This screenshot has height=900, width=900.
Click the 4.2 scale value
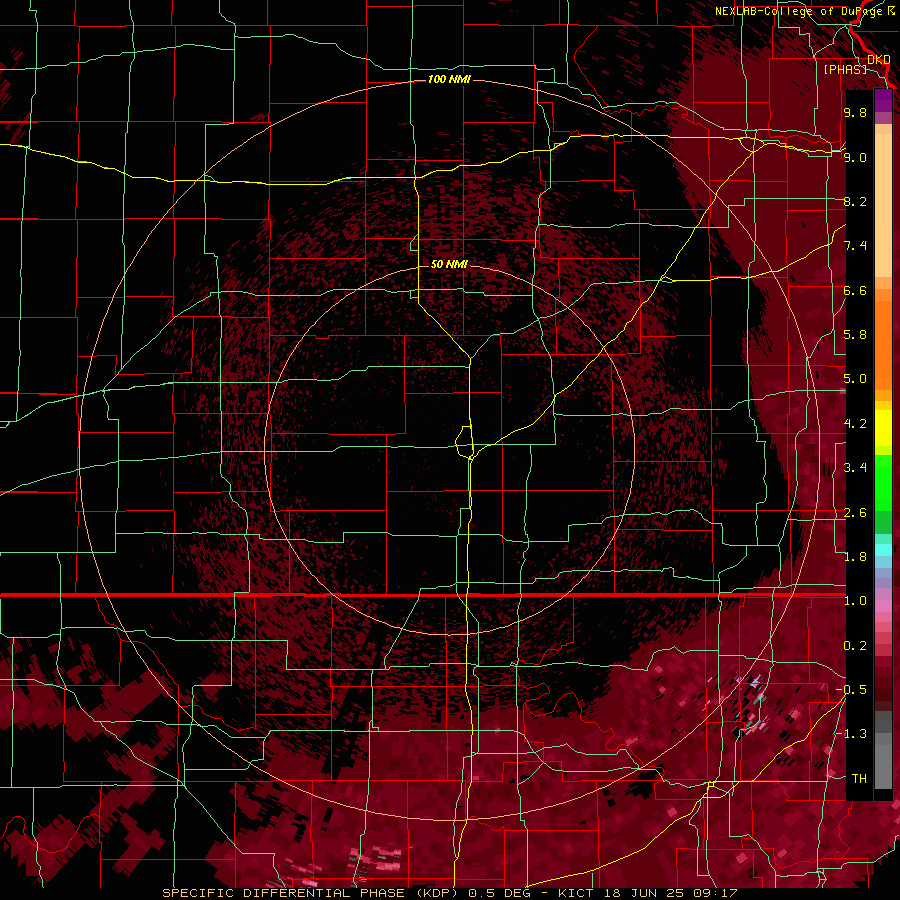pos(855,424)
